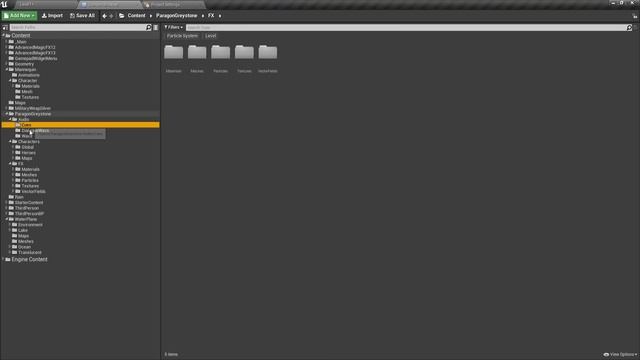
Task: Click the green Add New button
Action: 19,16
